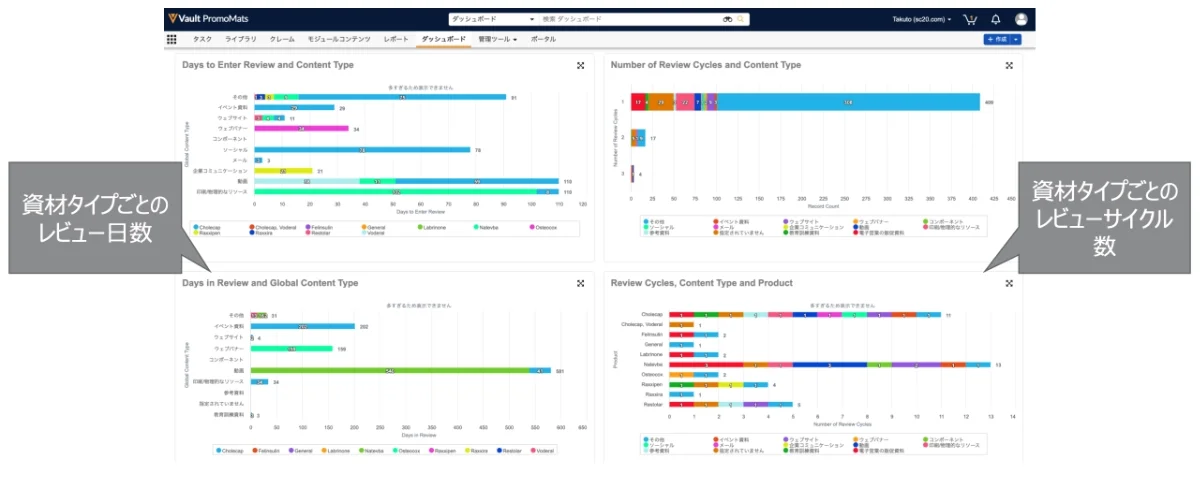Open the user profile avatar

click(1021, 19)
